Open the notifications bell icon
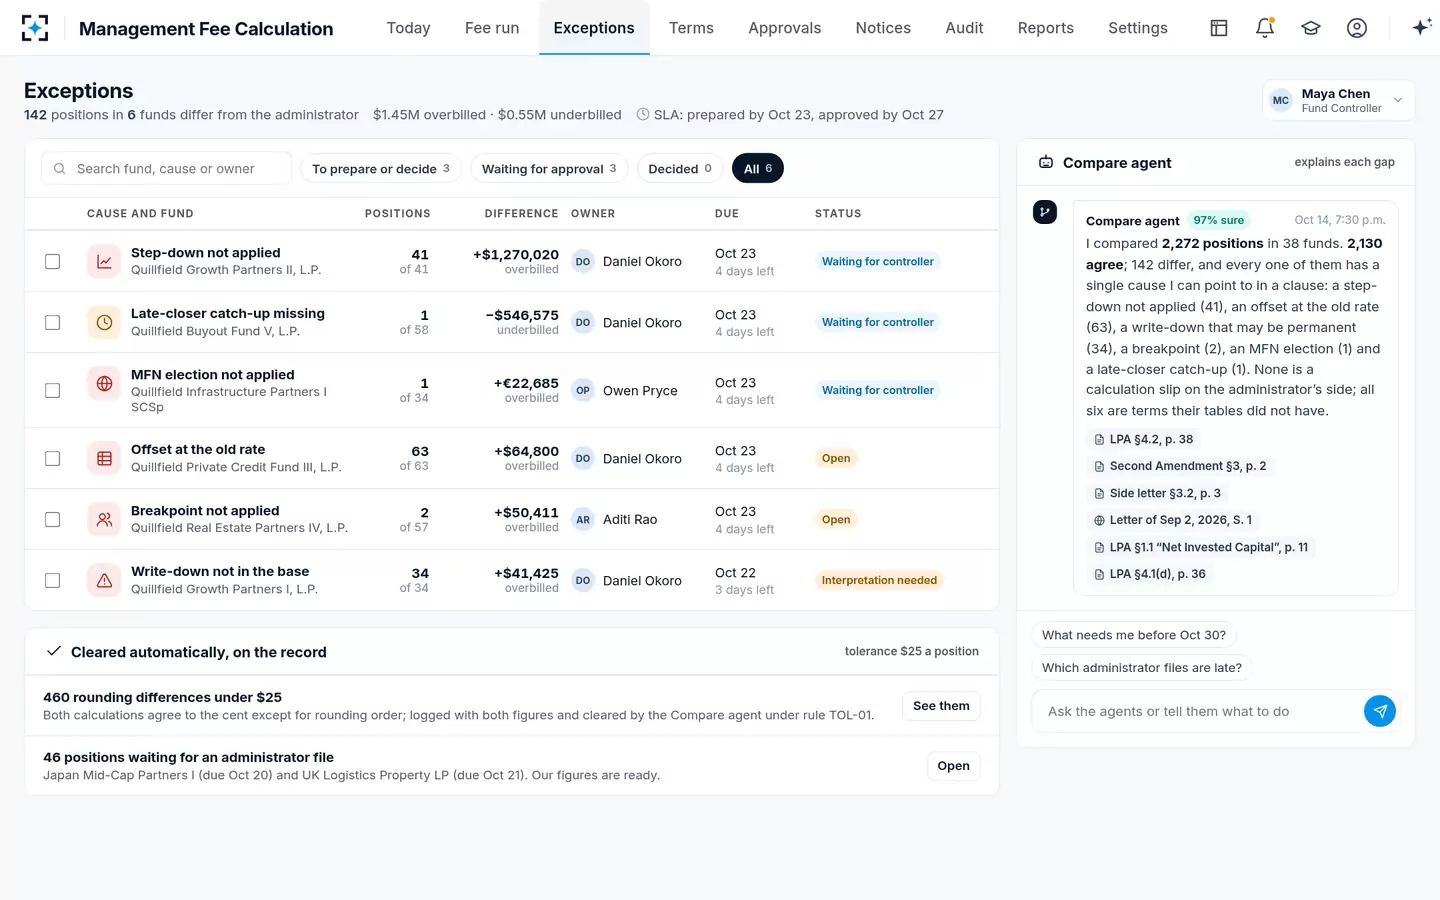This screenshot has width=1440, height=900. click(1265, 28)
